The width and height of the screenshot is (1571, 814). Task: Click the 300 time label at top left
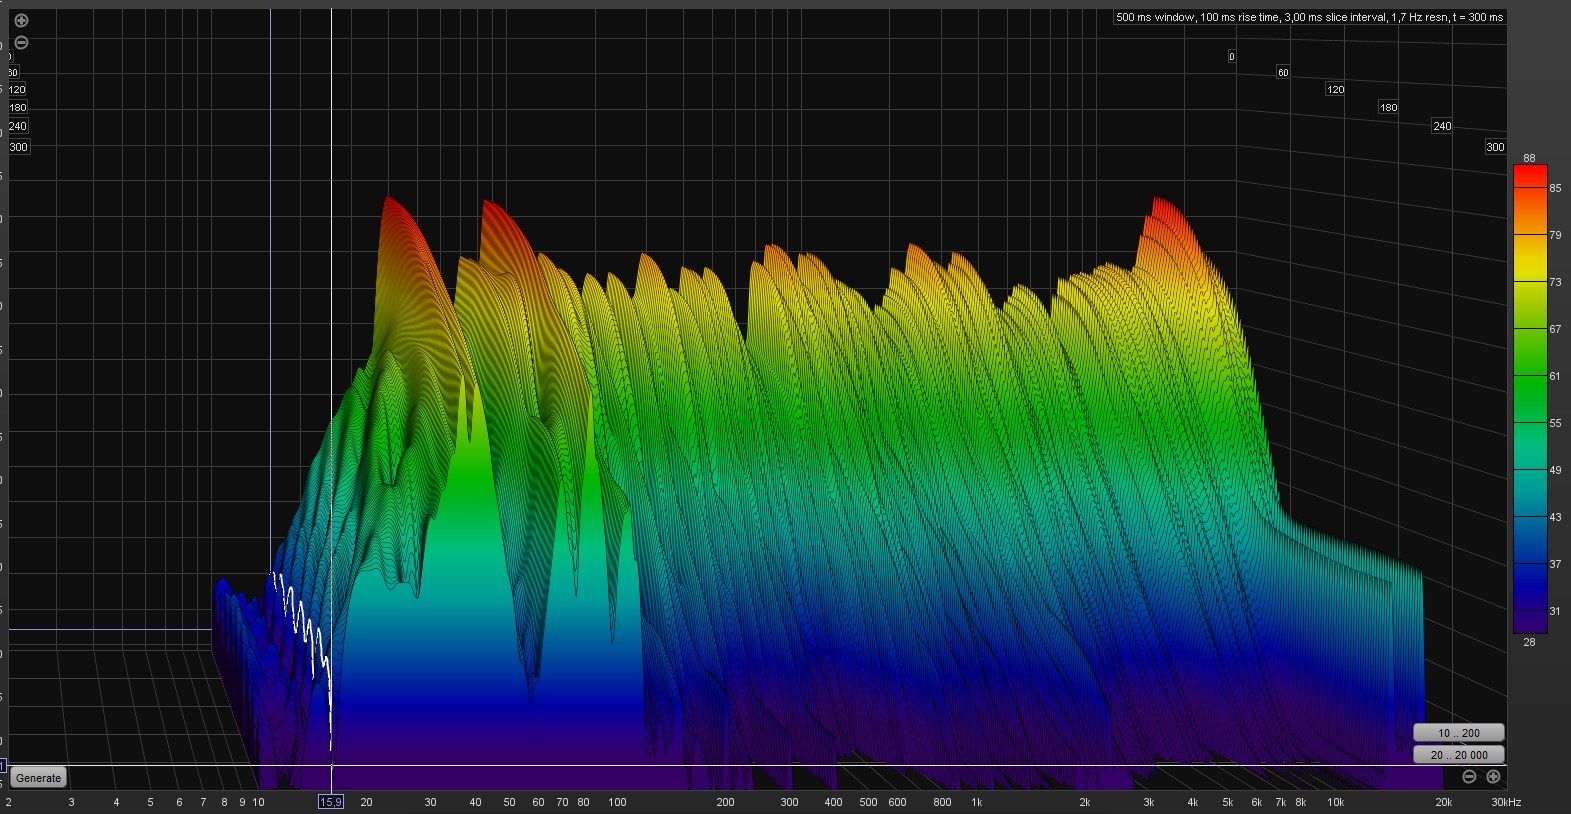point(18,147)
